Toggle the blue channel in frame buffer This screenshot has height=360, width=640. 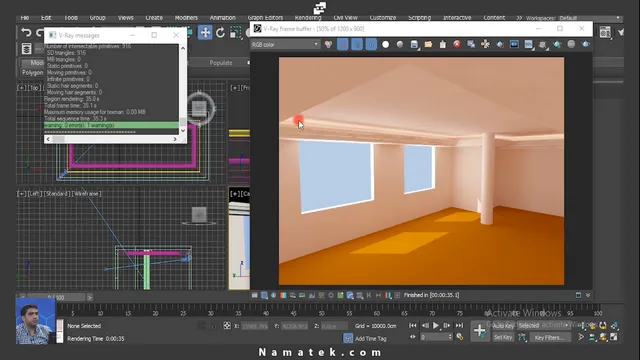pyautogui.click(x=371, y=44)
